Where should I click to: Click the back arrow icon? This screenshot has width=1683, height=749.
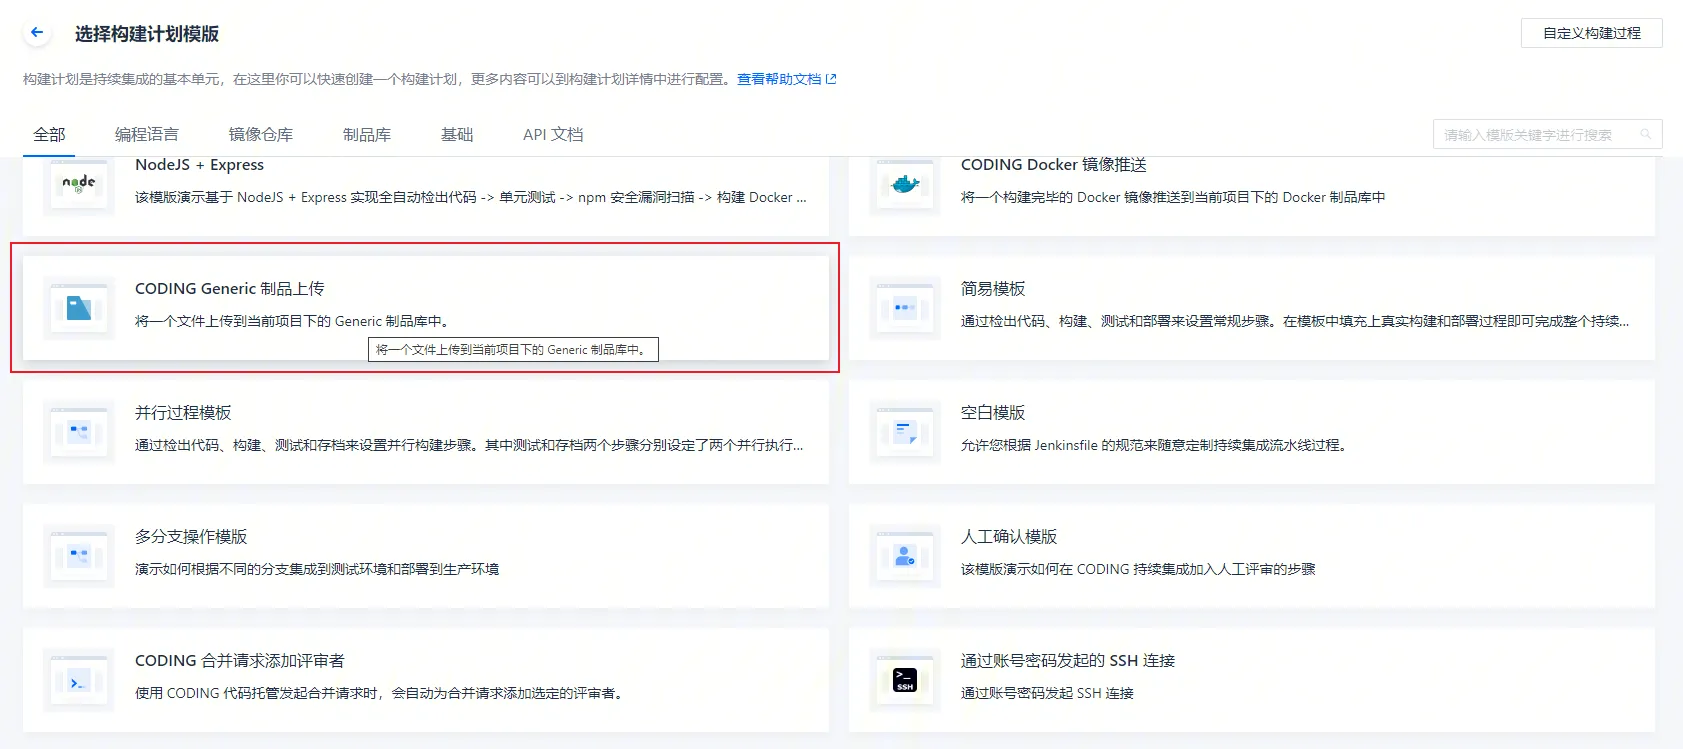tap(37, 33)
